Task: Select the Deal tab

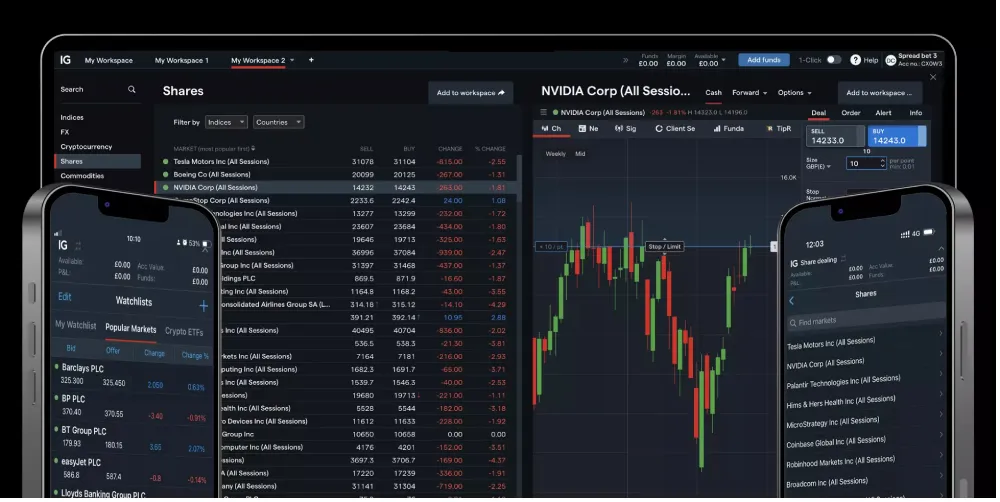Action: point(818,113)
